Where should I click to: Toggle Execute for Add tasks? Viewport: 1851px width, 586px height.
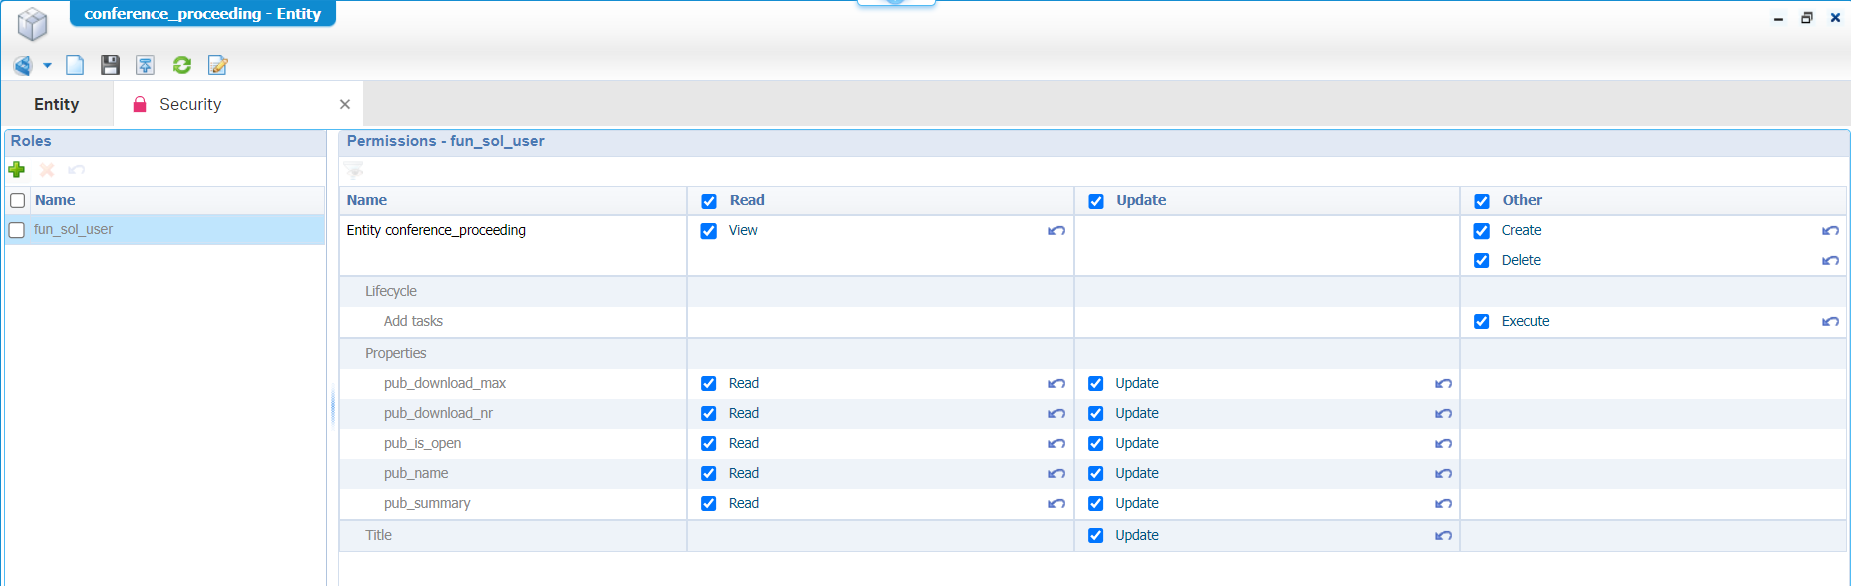click(1482, 322)
